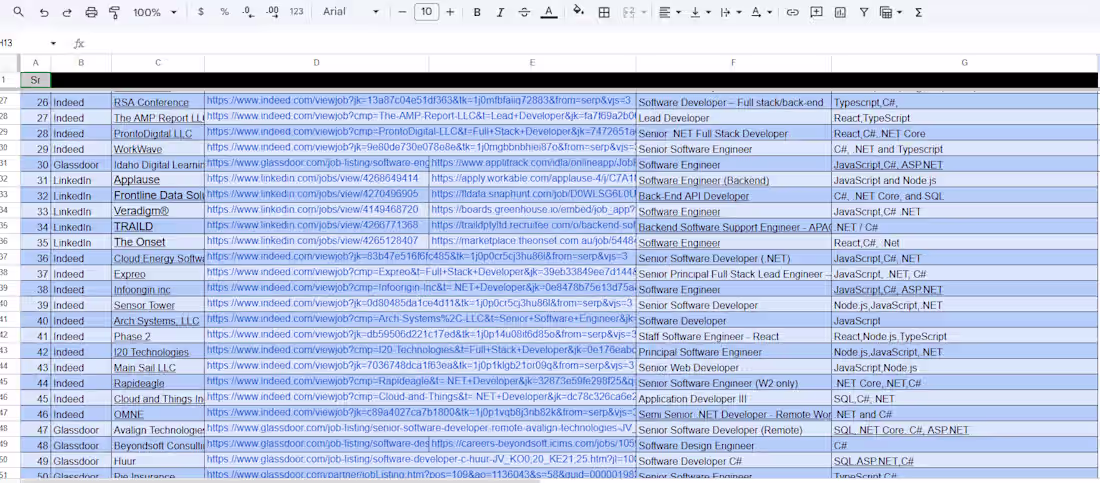
Task: Open text wrapping dropdown
Action: tap(730, 12)
